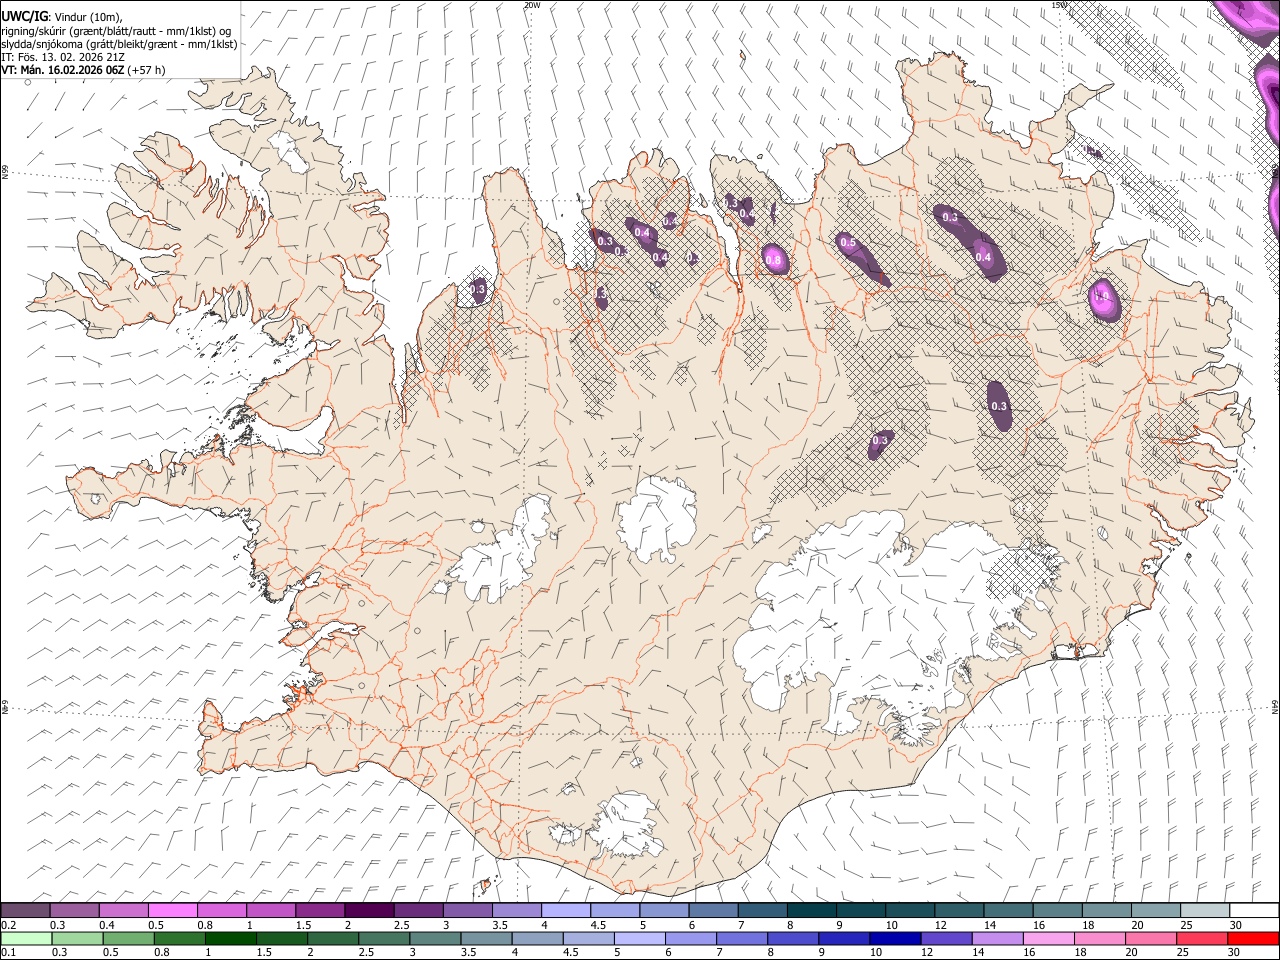Select the 'IT: Fös. 13. 02. 2026 21Z' line
1280x960 pixels.
pos(63,57)
